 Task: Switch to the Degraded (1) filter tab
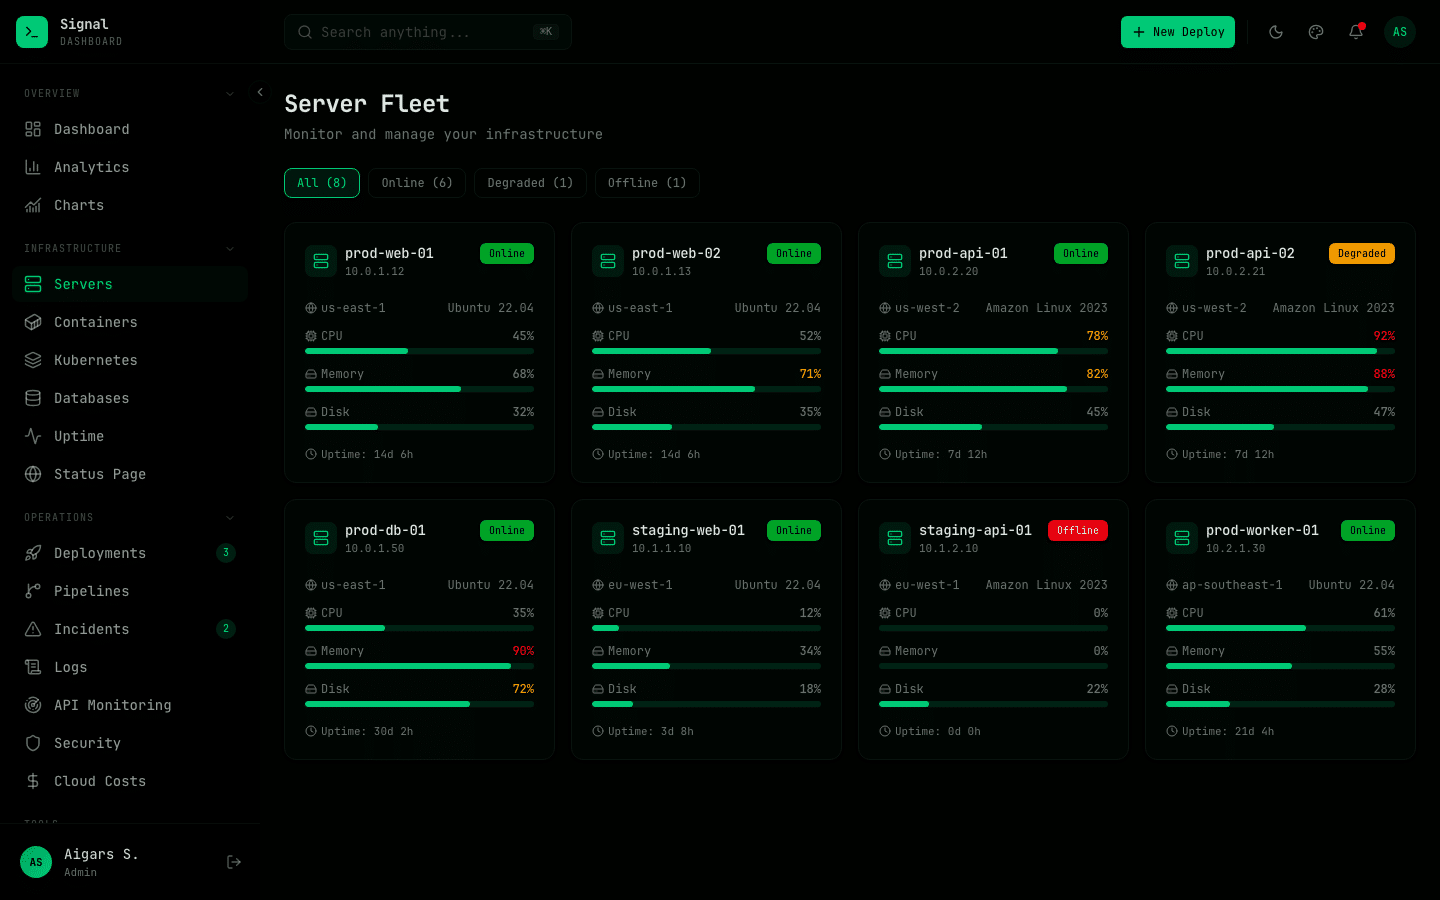530,183
